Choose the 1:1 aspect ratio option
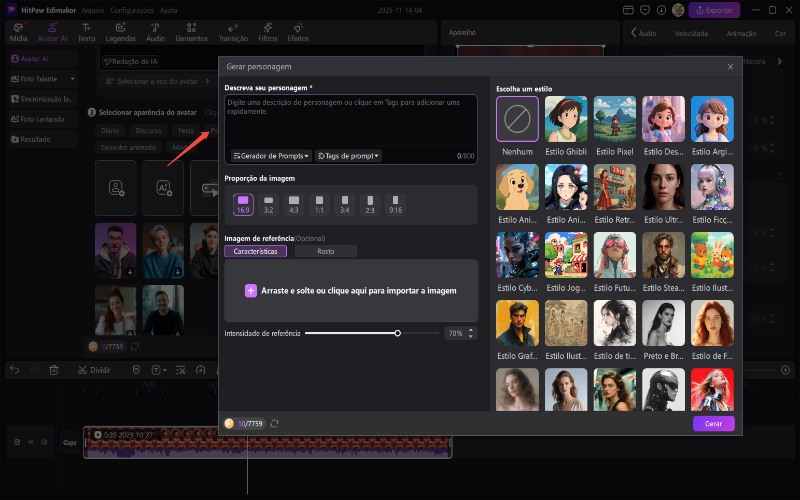The image size is (800, 500). coord(318,204)
